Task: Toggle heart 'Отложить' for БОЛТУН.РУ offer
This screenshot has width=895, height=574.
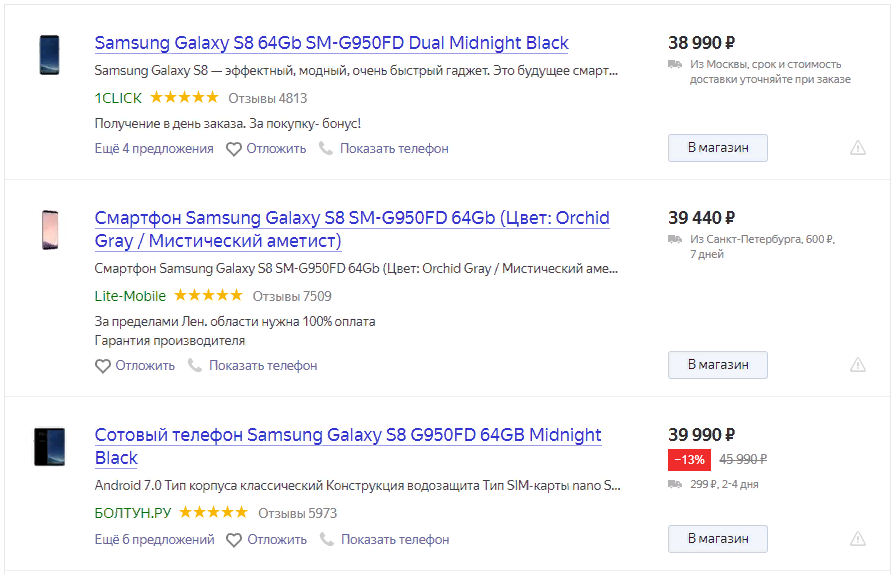Action: point(235,540)
